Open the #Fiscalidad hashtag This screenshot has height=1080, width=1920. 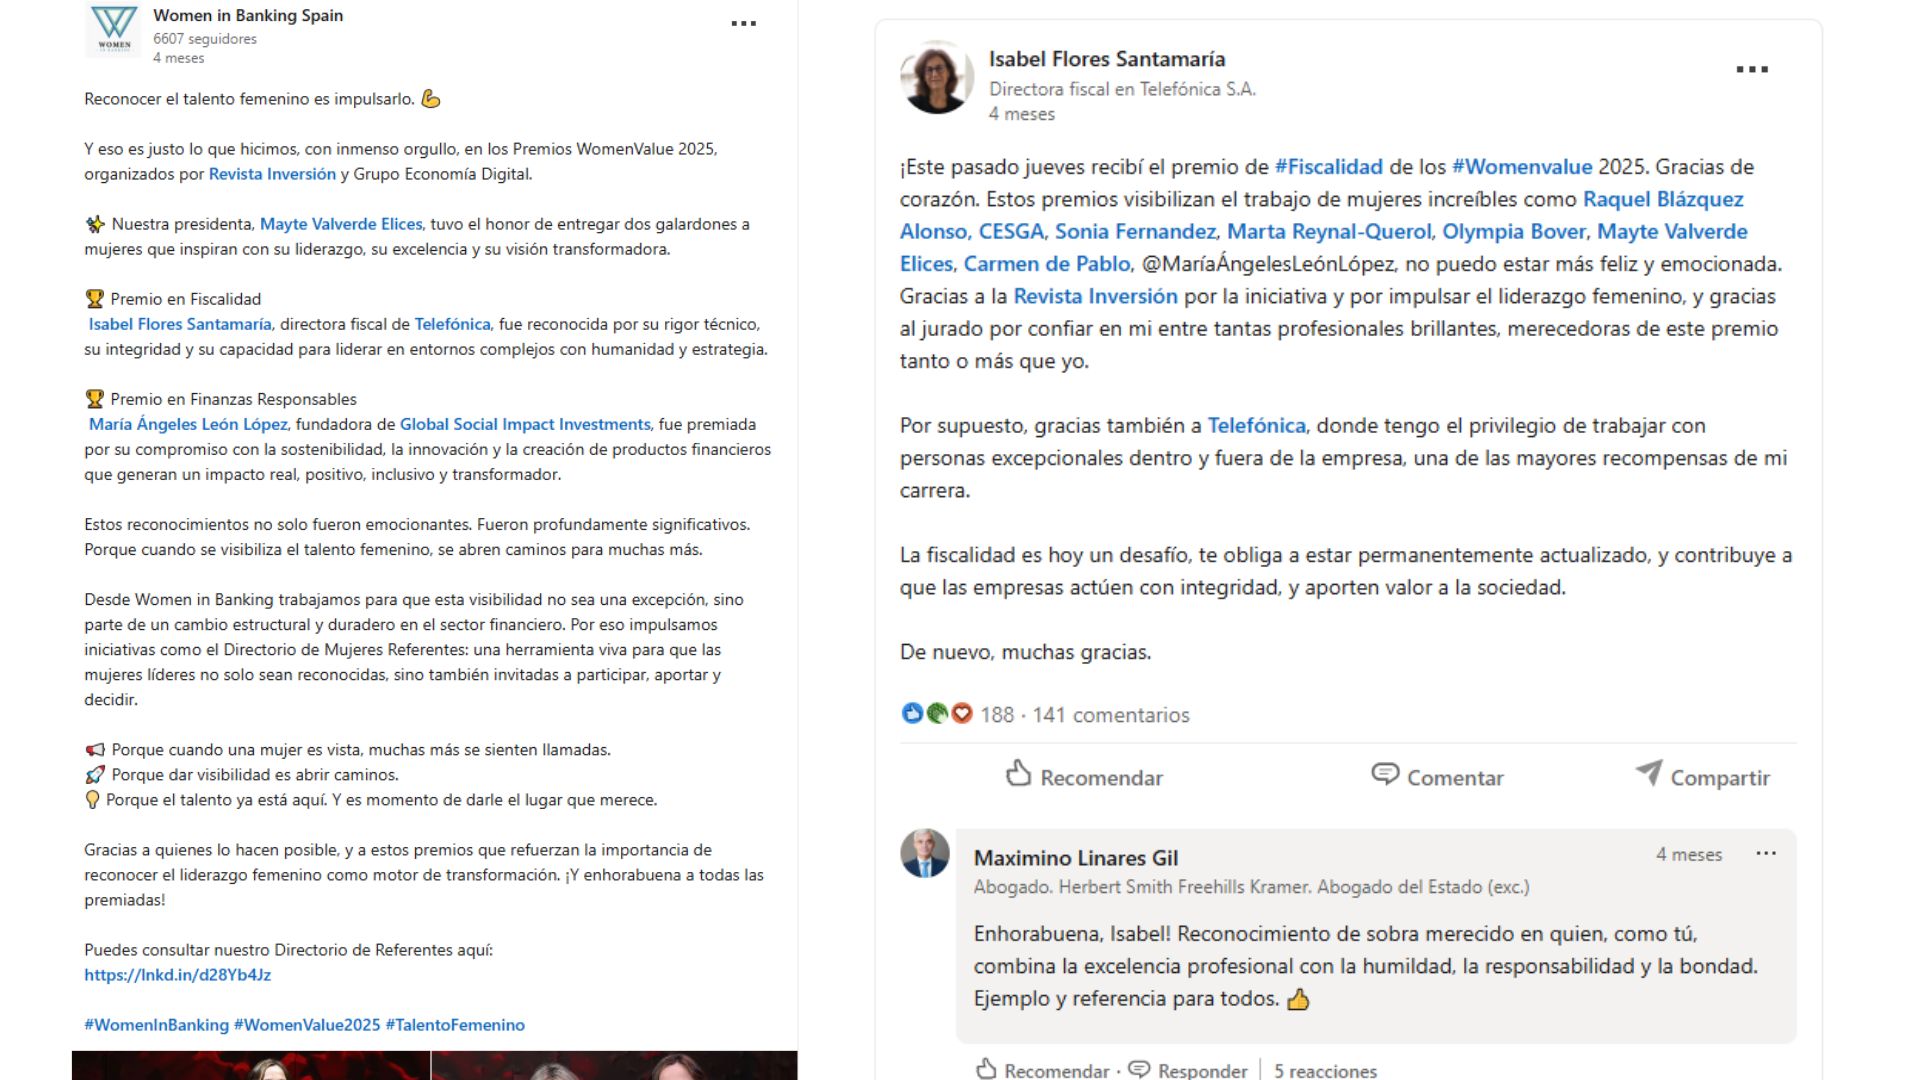(x=1328, y=167)
